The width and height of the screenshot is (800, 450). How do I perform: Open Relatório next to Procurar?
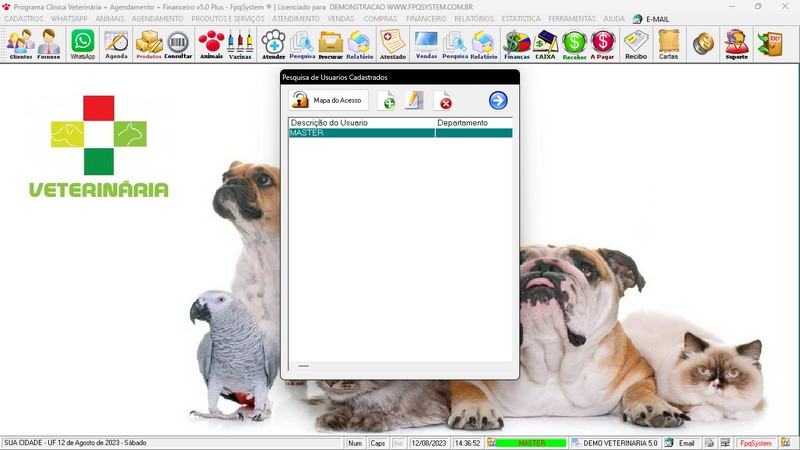coord(359,44)
